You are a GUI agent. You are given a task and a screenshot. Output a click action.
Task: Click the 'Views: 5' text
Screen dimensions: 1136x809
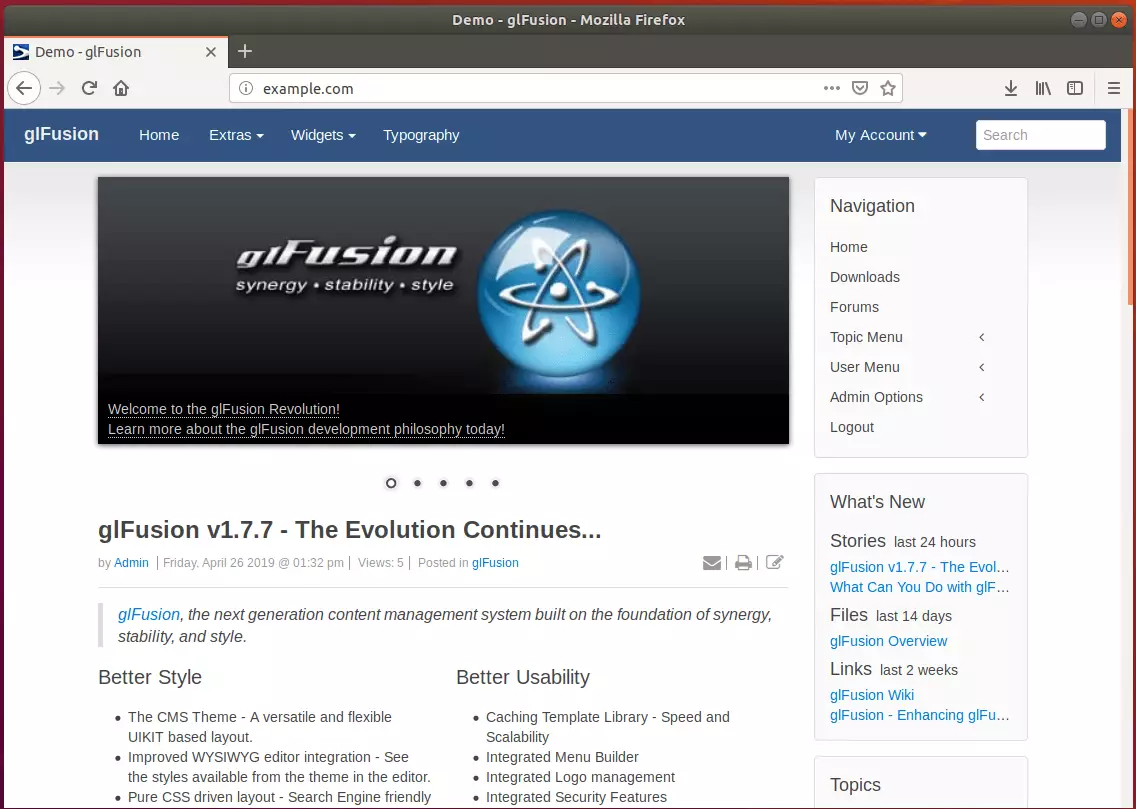[380, 563]
